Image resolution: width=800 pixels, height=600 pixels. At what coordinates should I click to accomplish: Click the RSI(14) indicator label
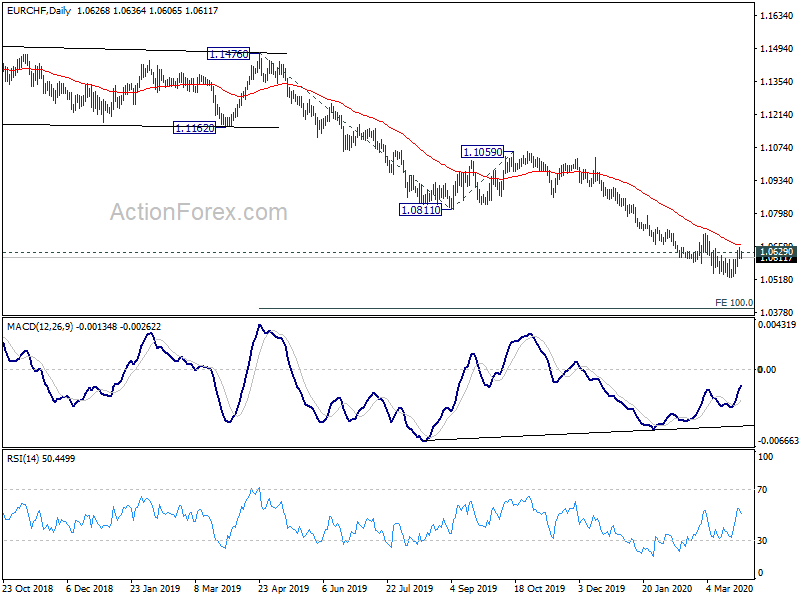tap(23, 459)
